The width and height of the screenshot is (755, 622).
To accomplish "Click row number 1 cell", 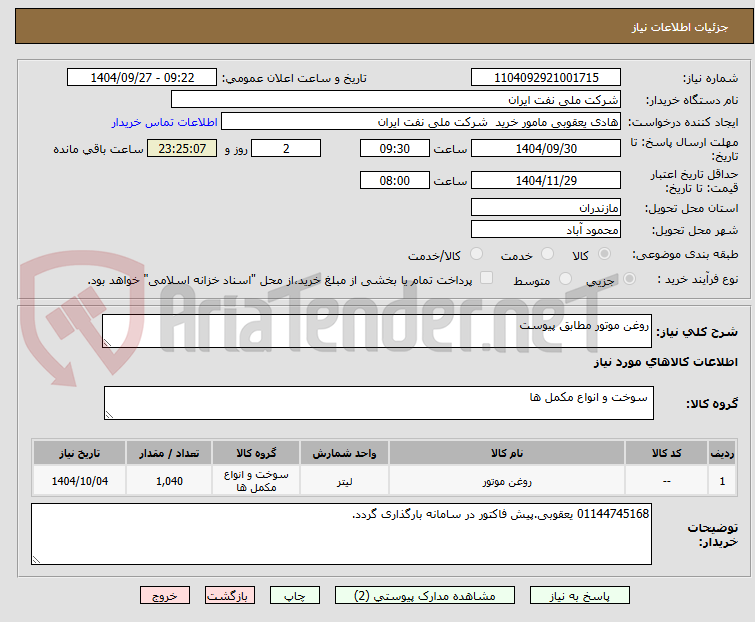I will [x=722, y=480].
